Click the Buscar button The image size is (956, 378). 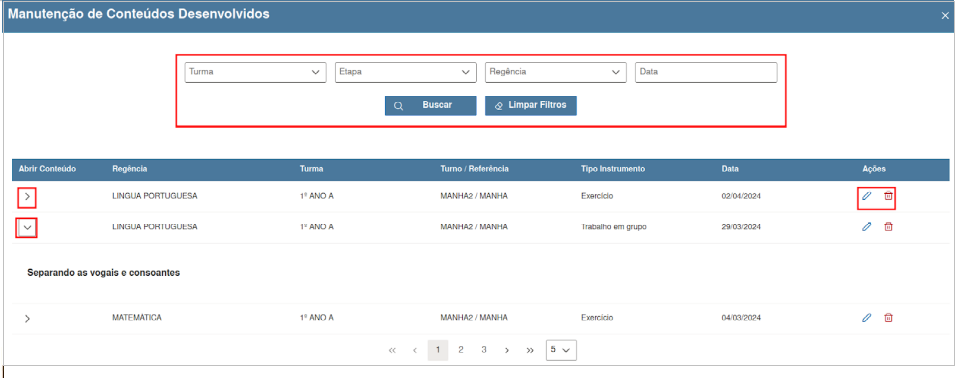(430, 105)
